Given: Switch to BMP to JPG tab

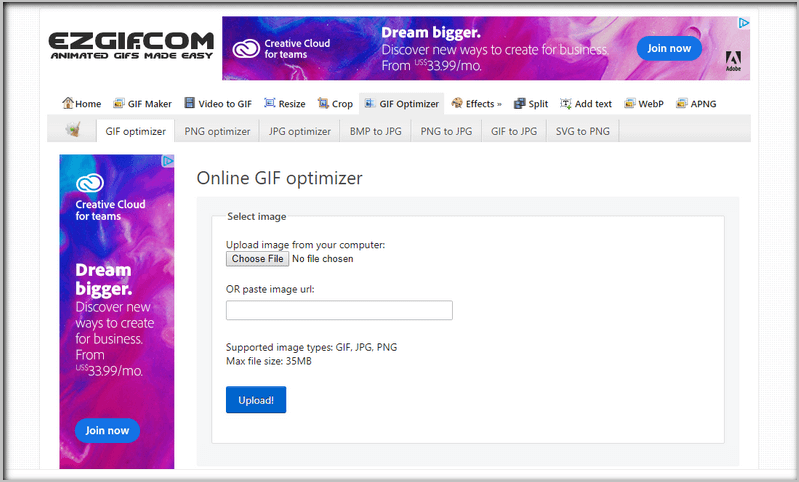Looking at the screenshot, I should point(376,131).
